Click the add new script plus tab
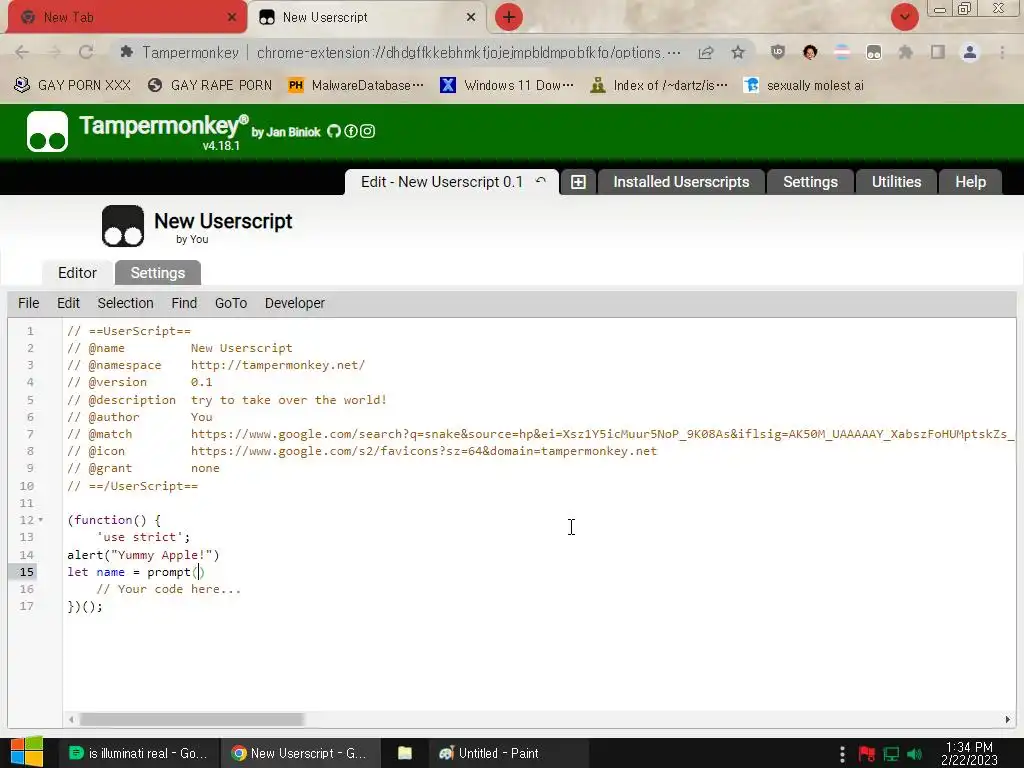 (578, 182)
